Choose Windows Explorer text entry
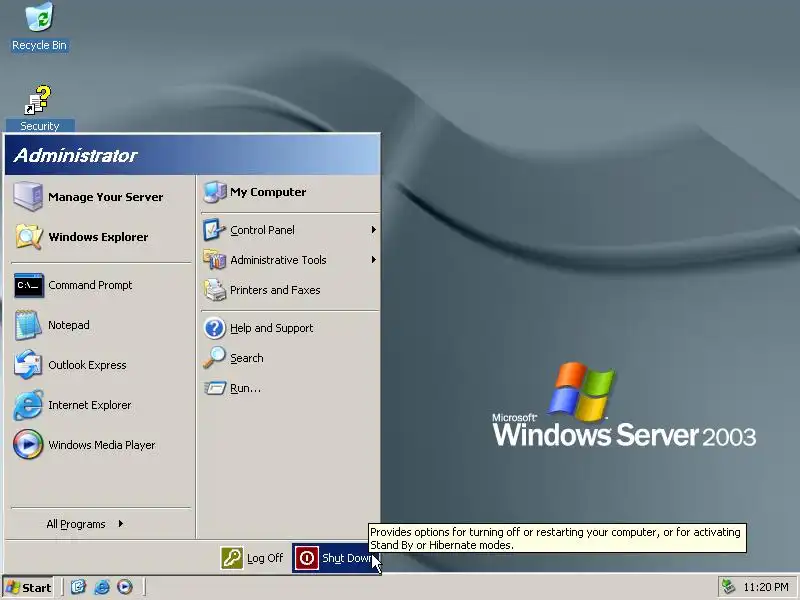The image size is (800, 600). pyautogui.click(x=98, y=237)
